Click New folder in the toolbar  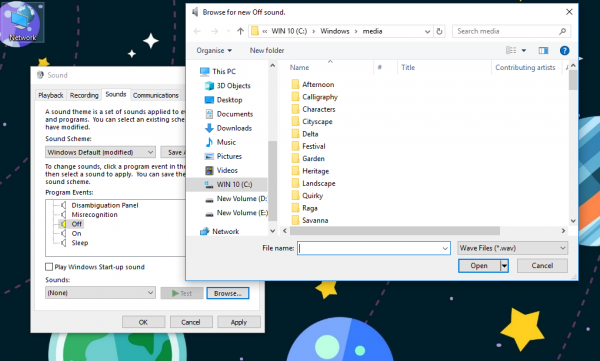coord(267,51)
